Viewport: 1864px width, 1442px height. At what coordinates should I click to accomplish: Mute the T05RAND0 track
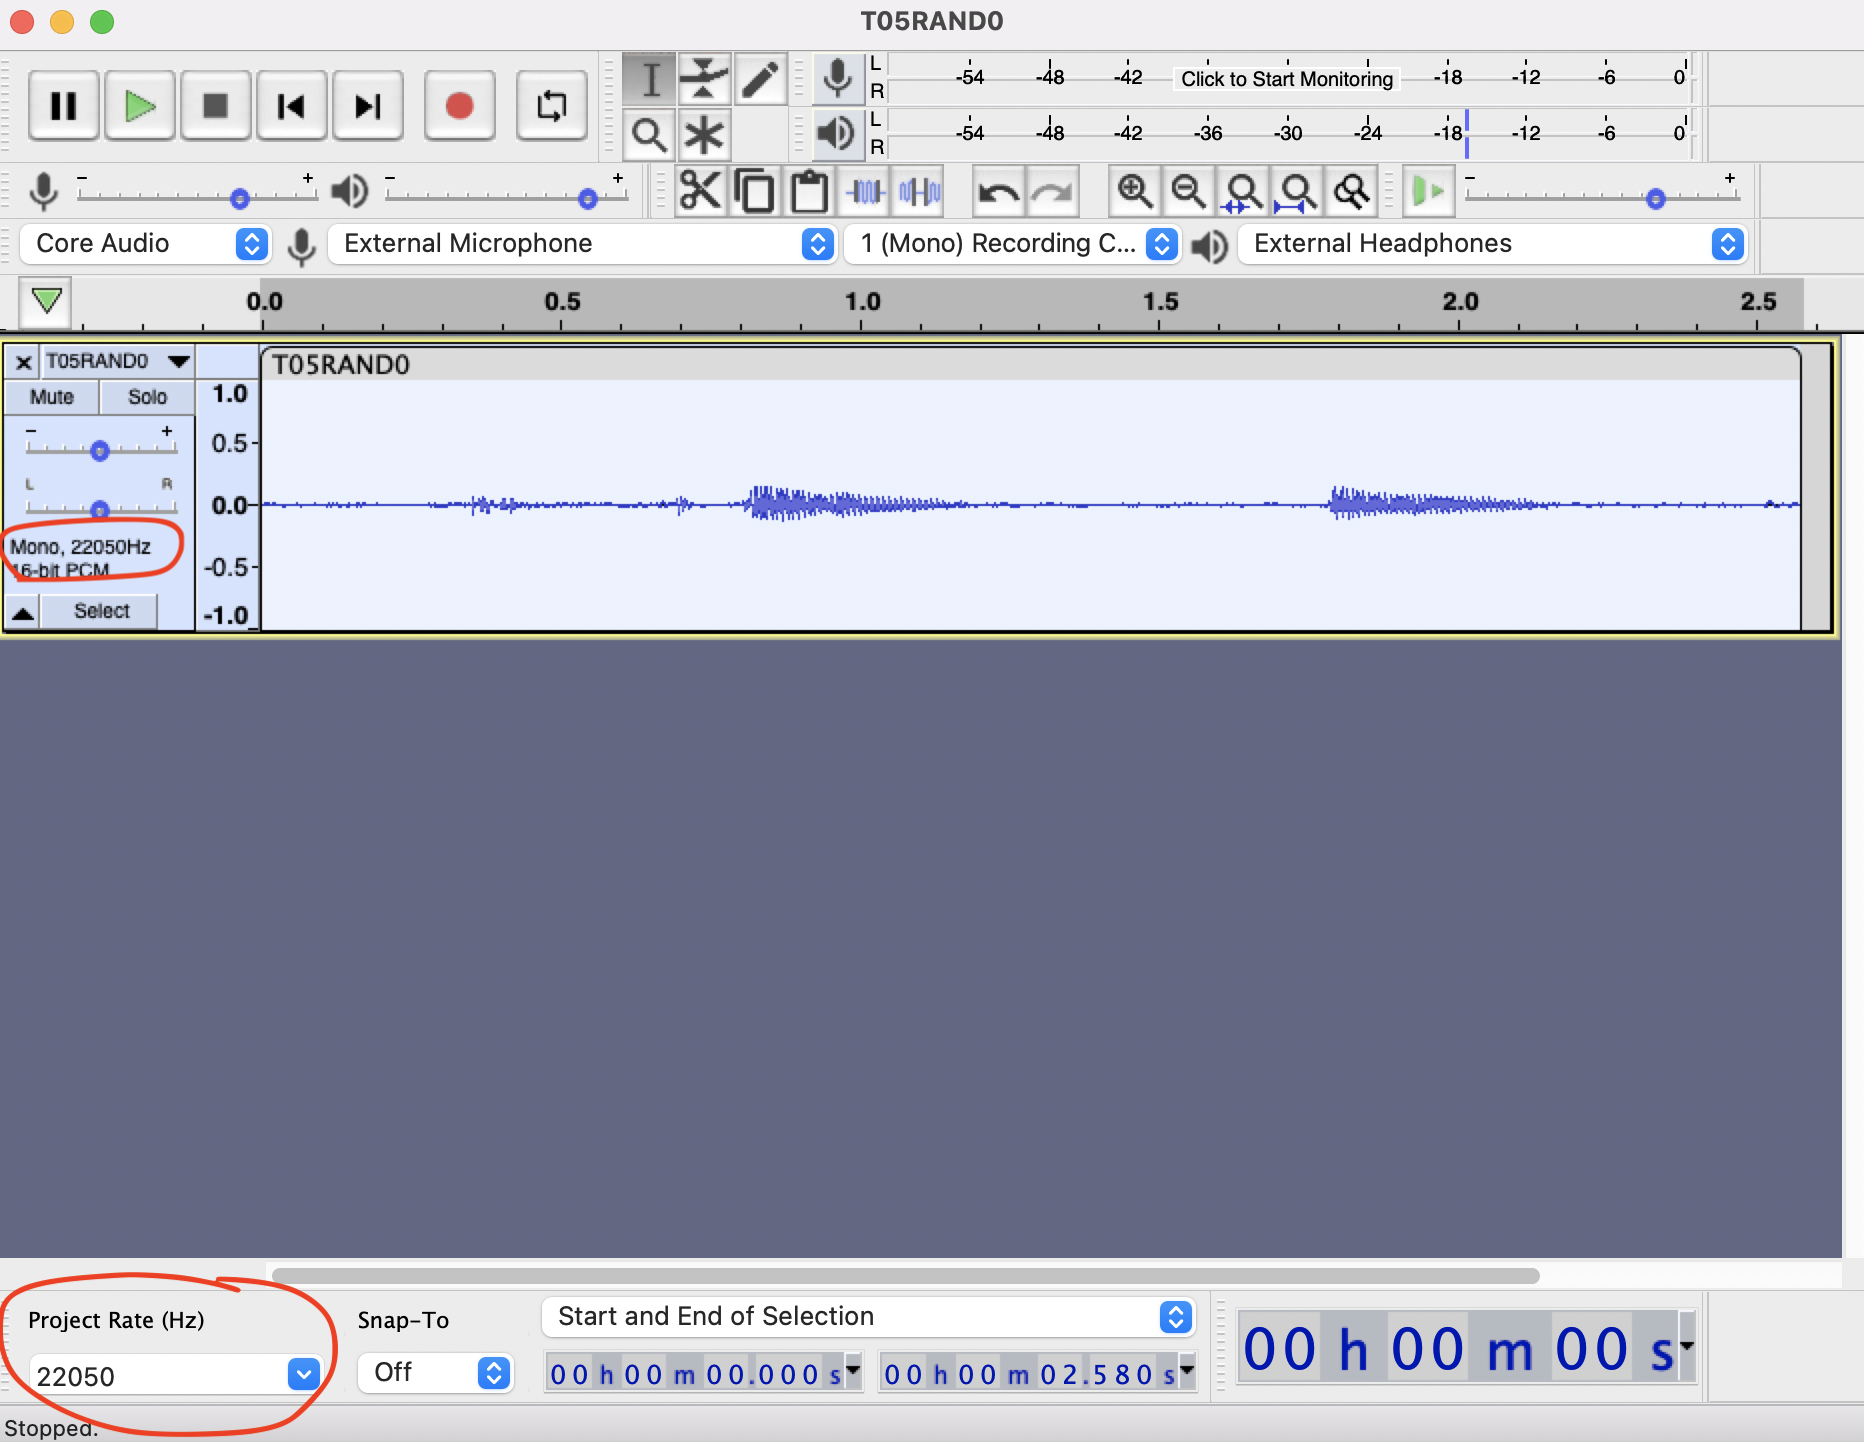click(50, 397)
